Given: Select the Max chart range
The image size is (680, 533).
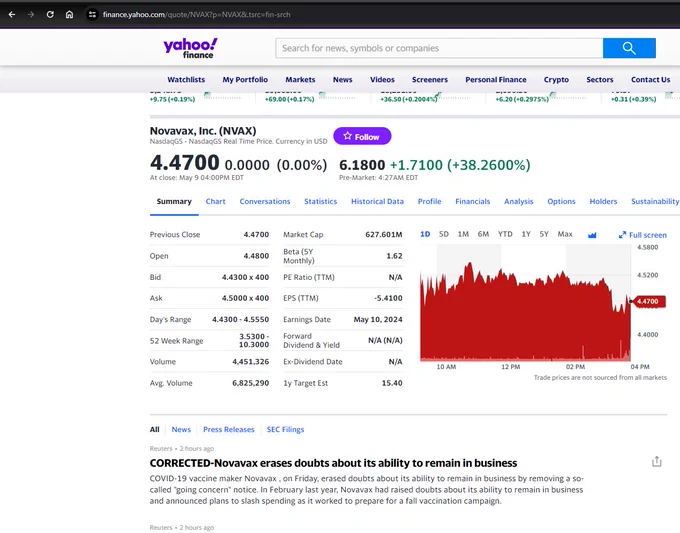Looking at the screenshot, I should (x=565, y=234).
